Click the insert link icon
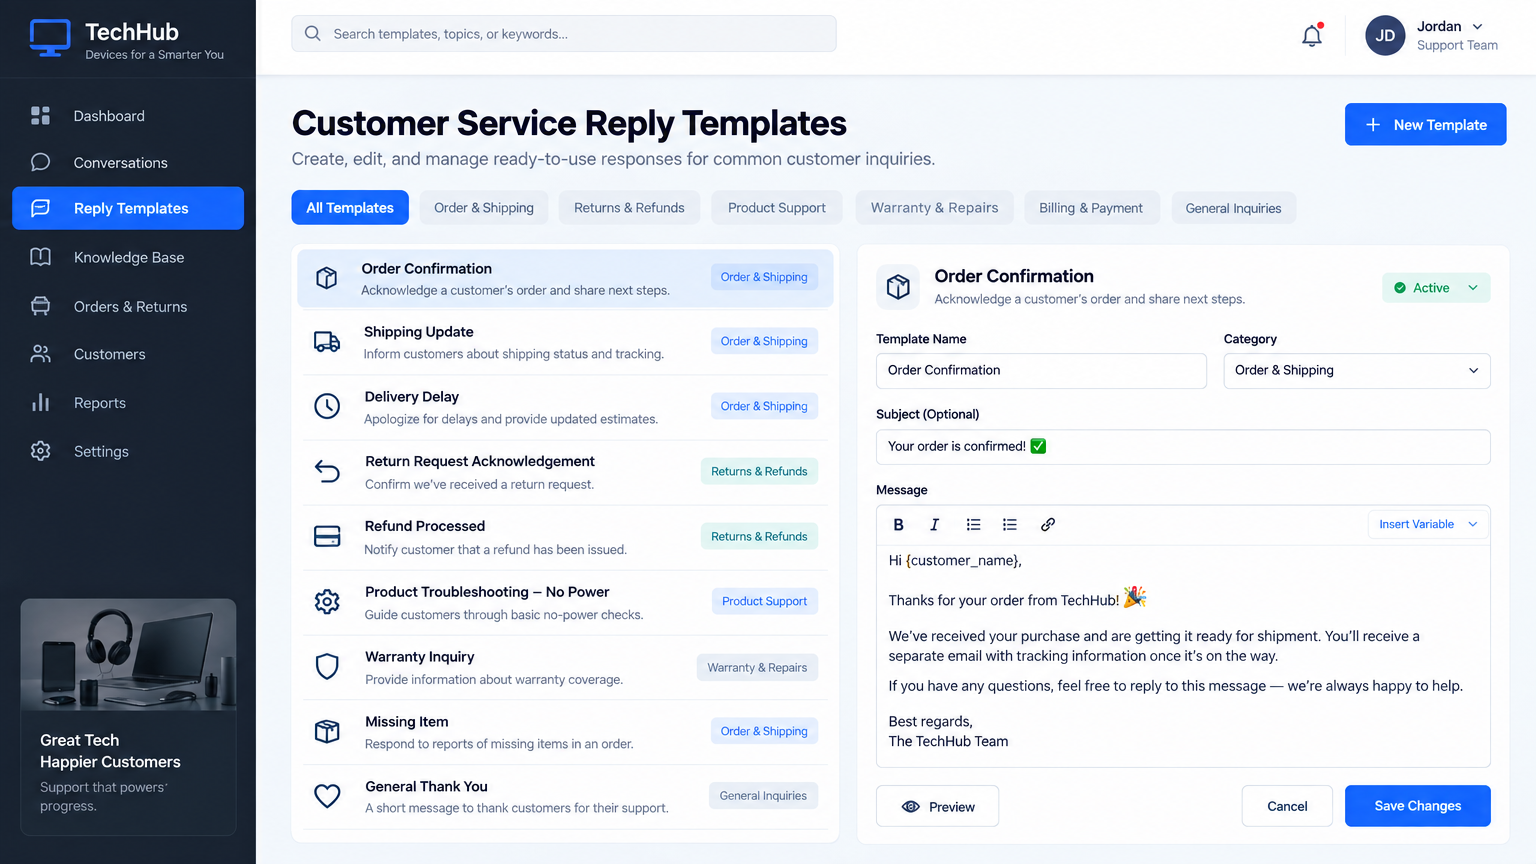Image resolution: width=1536 pixels, height=864 pixels. click(x=1048, y=525)
